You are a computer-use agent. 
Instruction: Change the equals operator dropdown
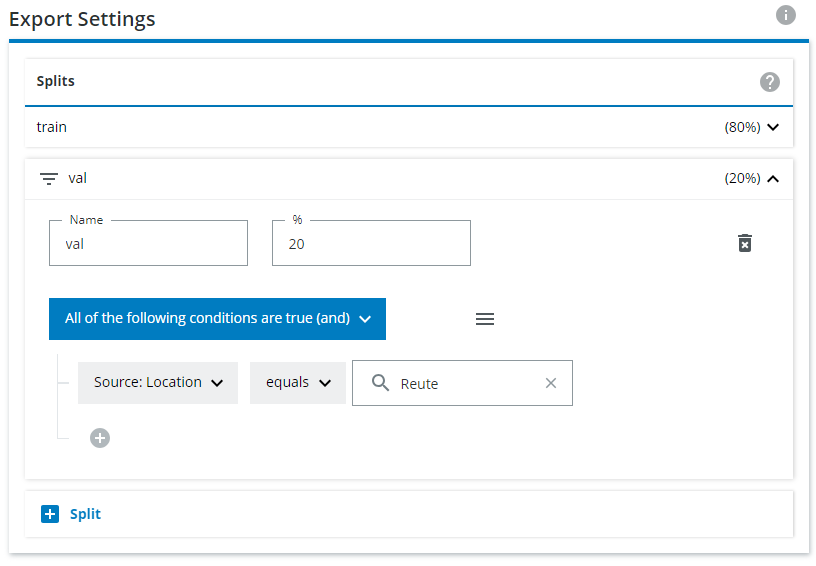pyautogui.click(x=297, y=383)
